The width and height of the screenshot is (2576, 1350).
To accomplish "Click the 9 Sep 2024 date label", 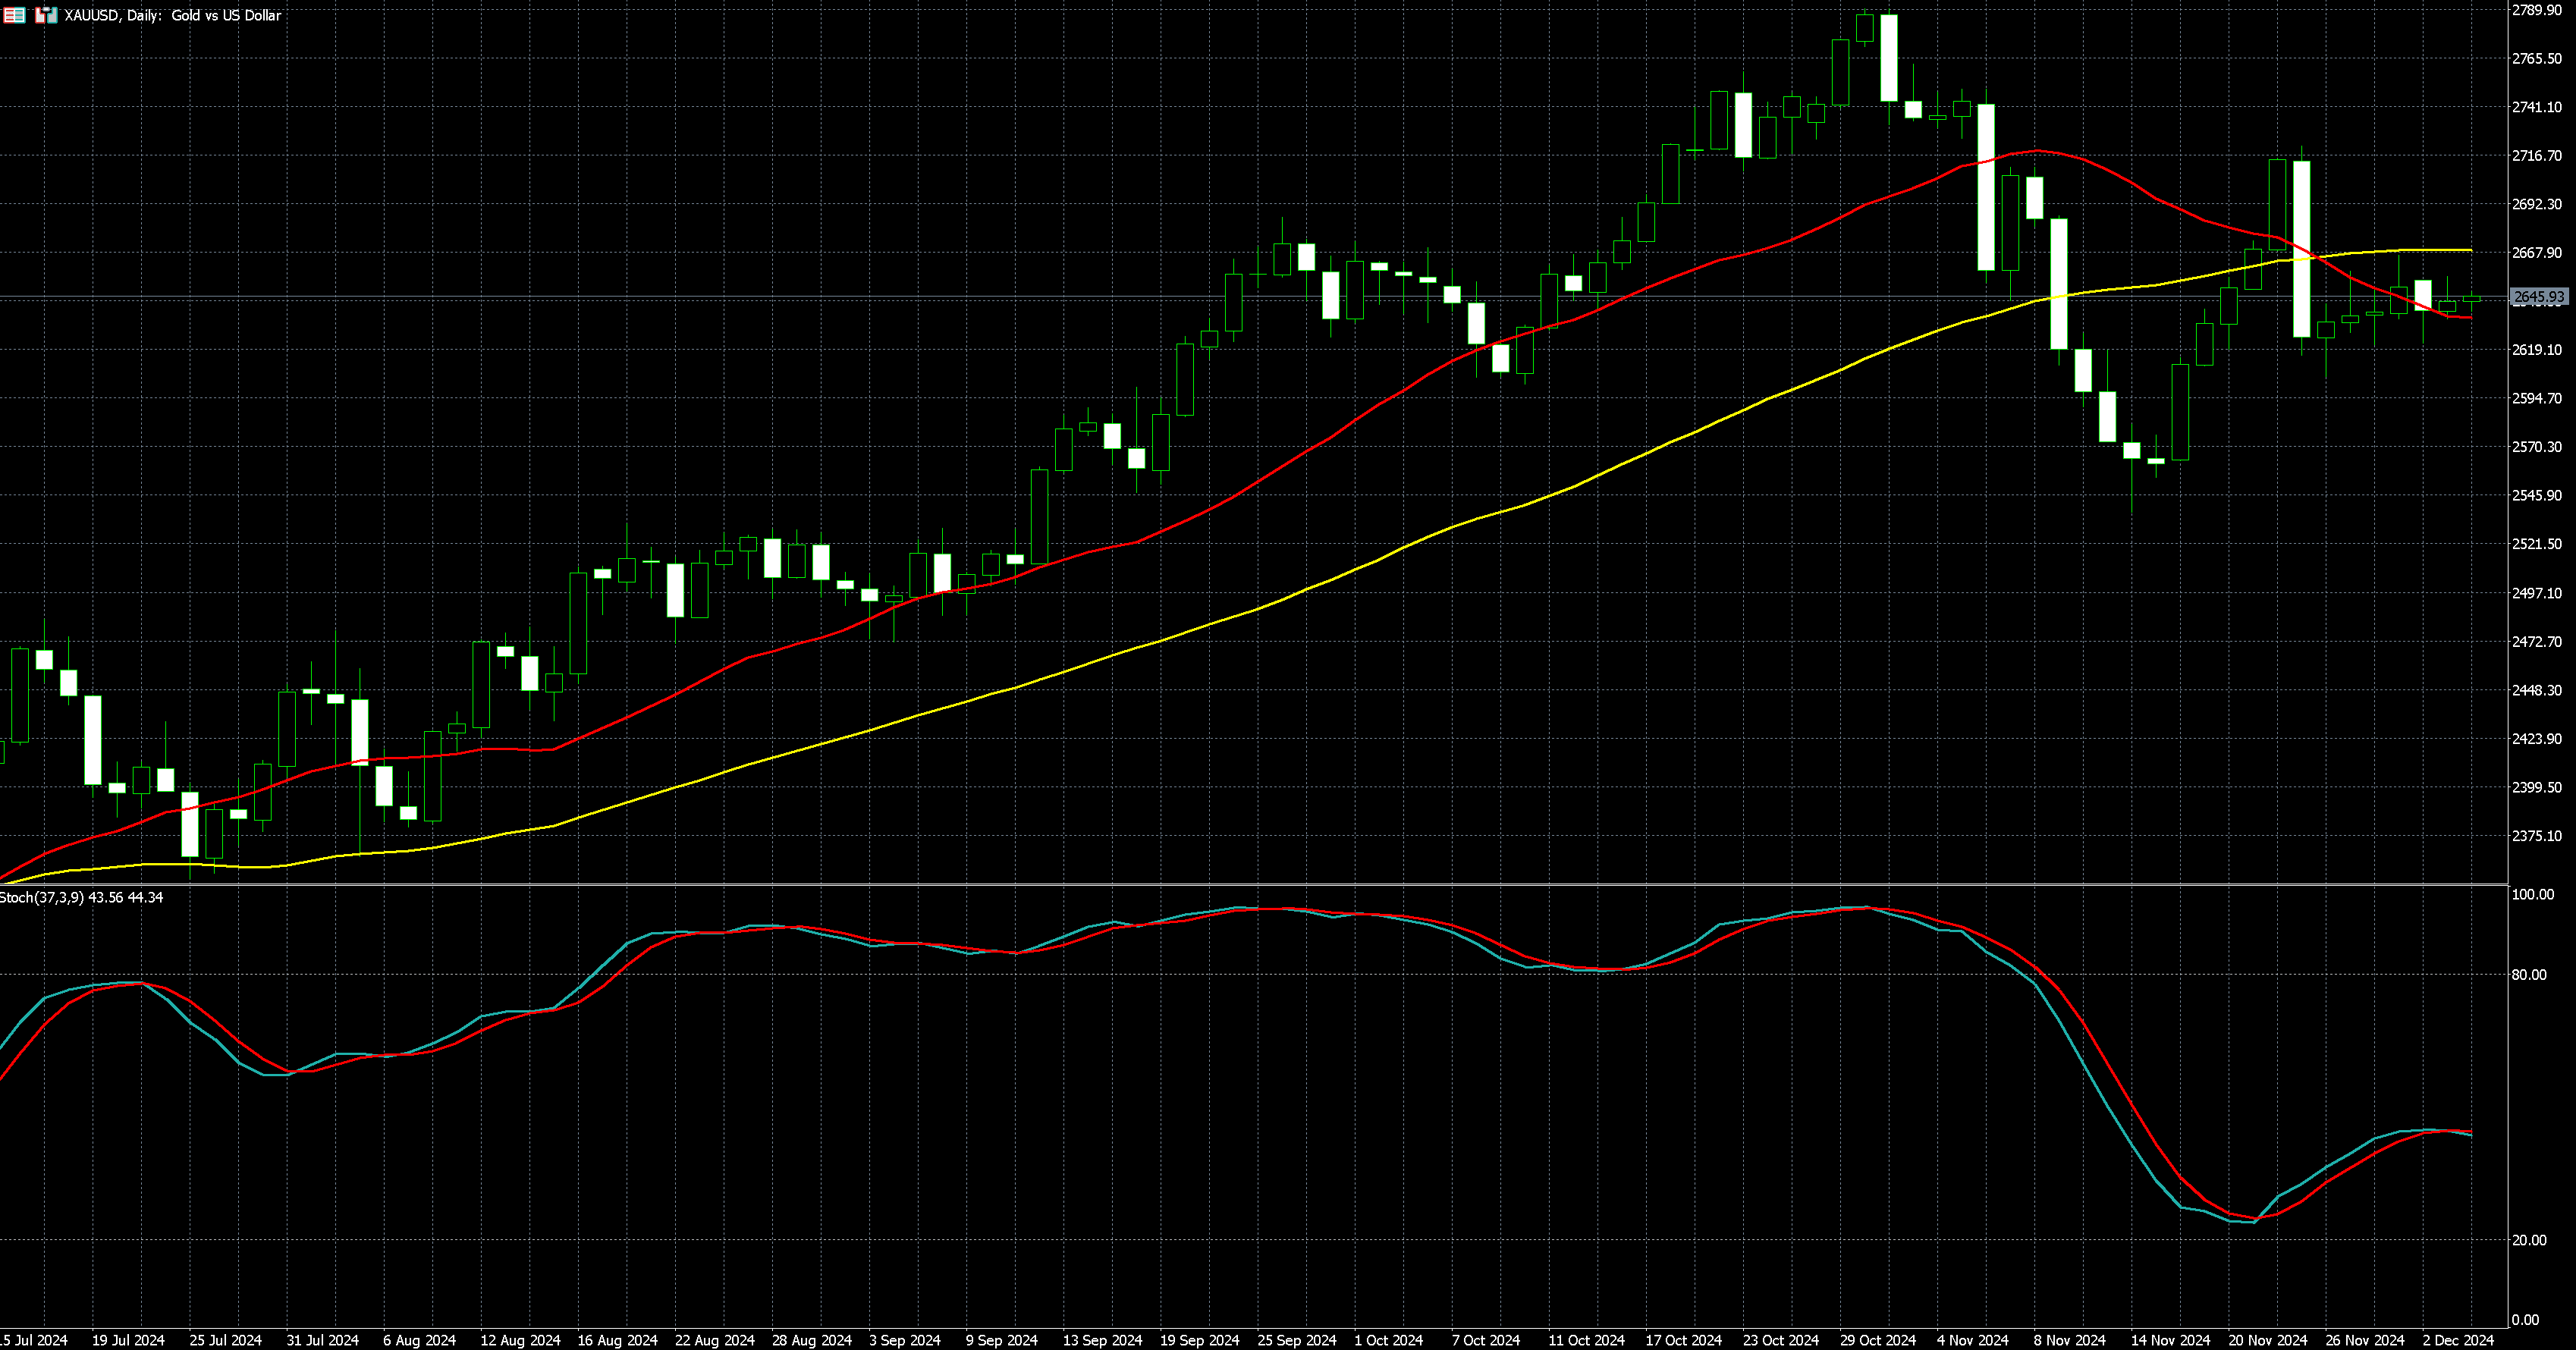I will (x=1001, y=1340).
